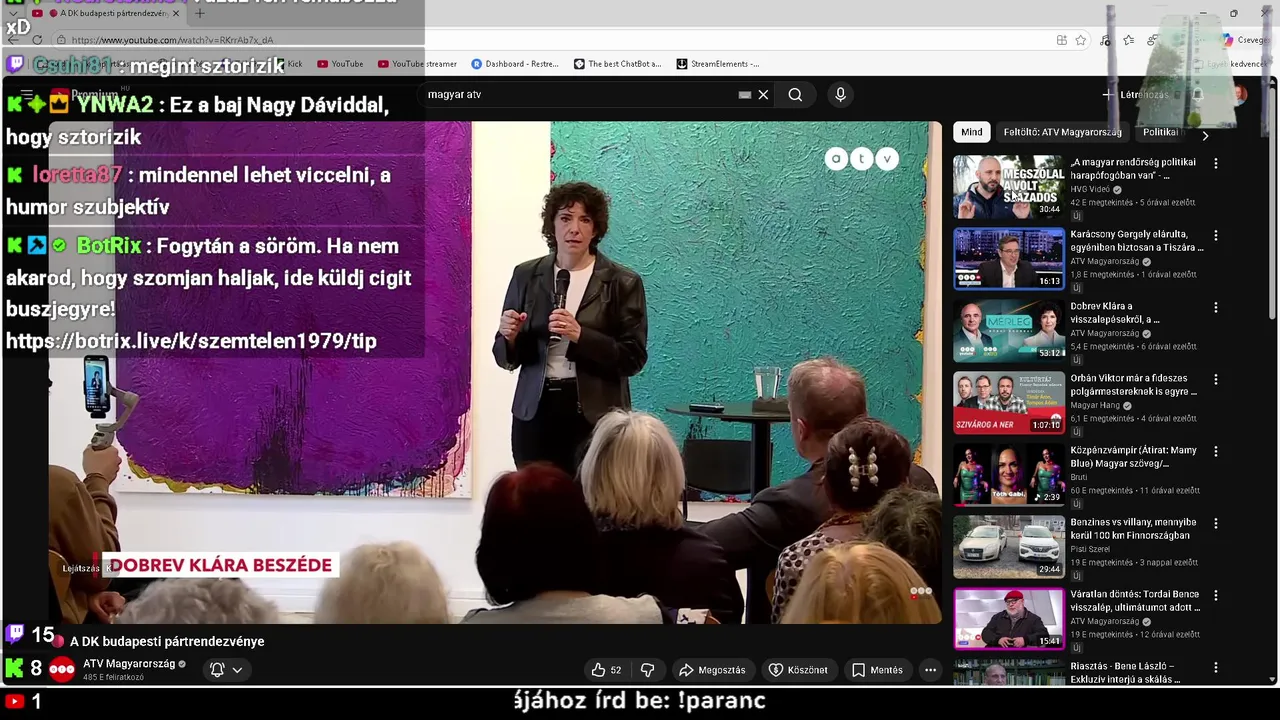This screenshot has width=1280, height=720.
Task: Open the Dashboard - Restre... bookmark
Action: (514, 64)
